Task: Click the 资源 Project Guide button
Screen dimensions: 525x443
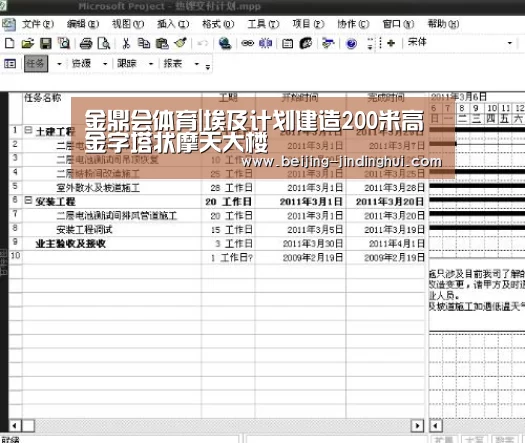Action: tap(81, 63)
